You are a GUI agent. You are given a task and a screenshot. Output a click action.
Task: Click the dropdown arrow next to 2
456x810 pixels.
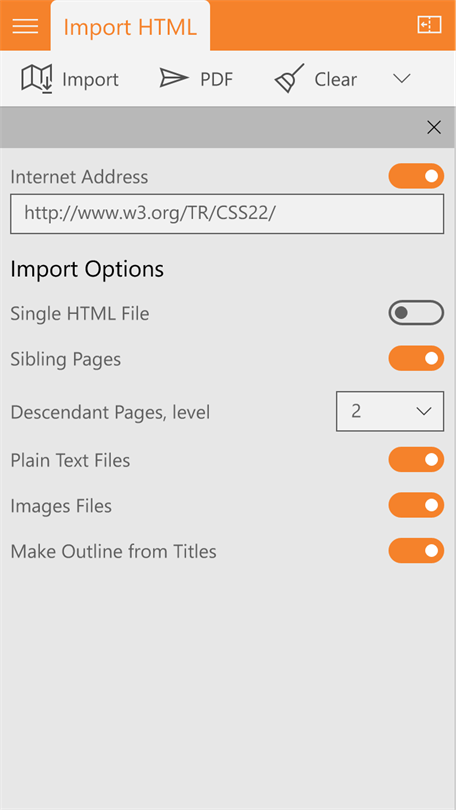click(423, 411)
